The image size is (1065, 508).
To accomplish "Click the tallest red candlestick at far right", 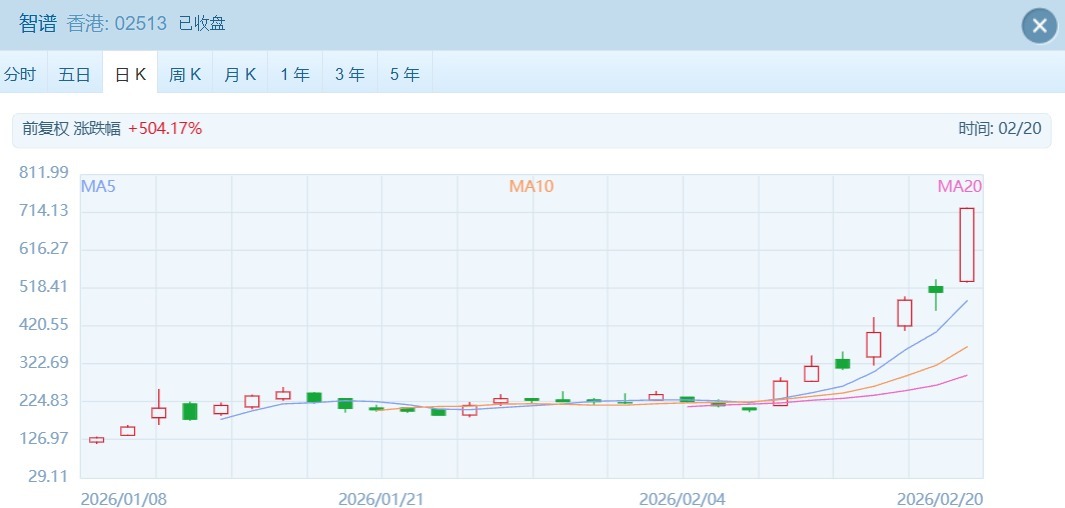I will pyautogui.click(x=967, y=245).
